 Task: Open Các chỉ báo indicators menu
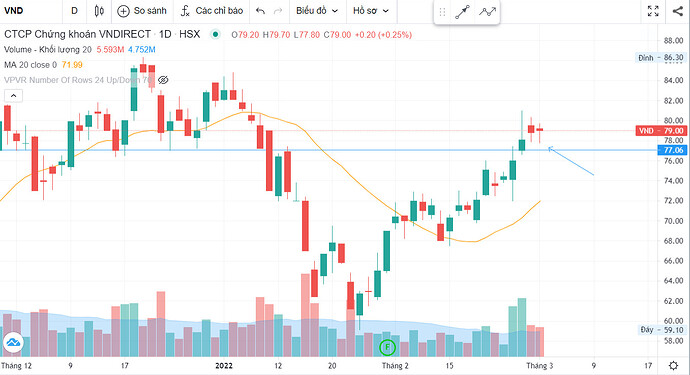coord(212,11)
